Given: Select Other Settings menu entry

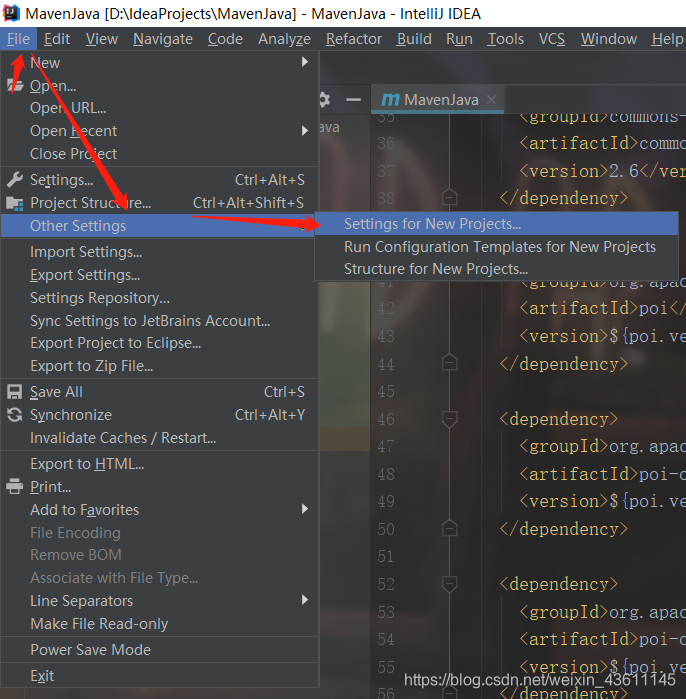Looking at the screenshot, I should [160, 226].
